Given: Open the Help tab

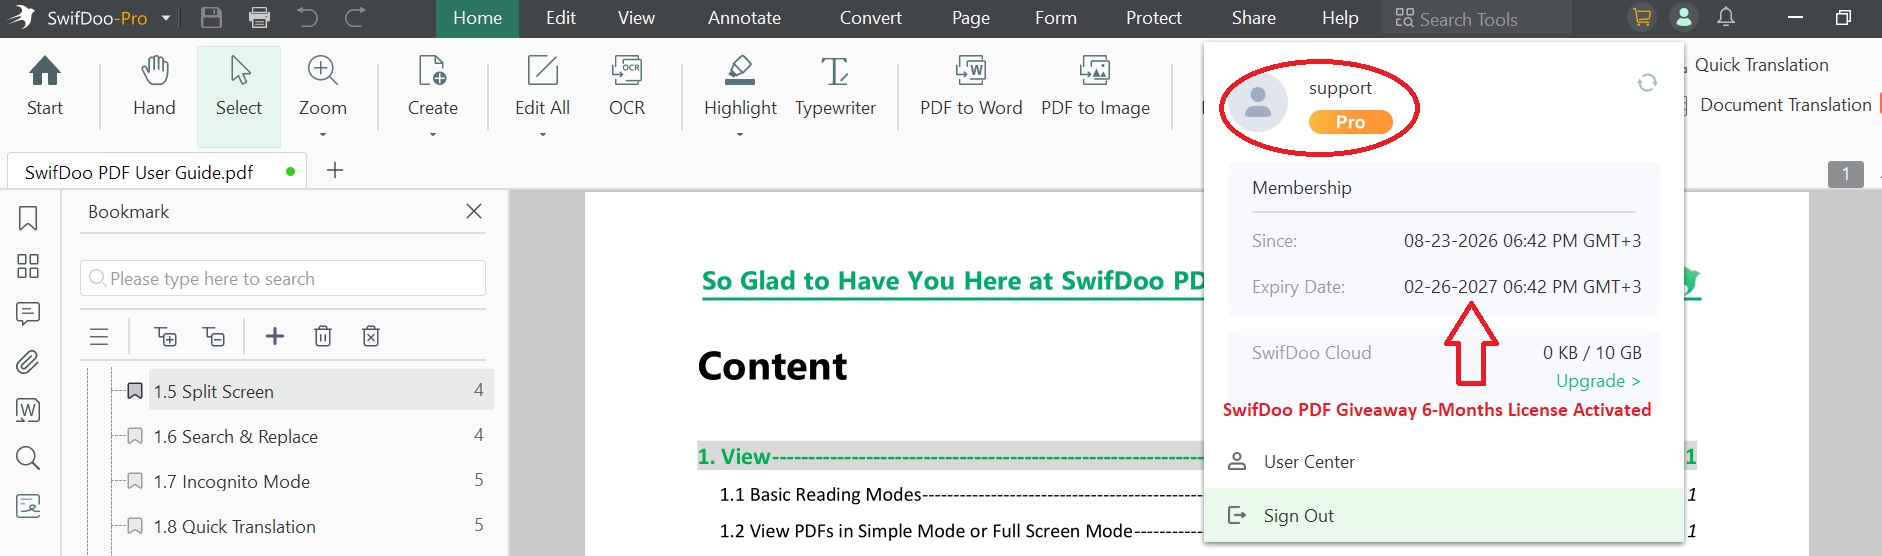Looking at the screenshot, I should 1340,18.
